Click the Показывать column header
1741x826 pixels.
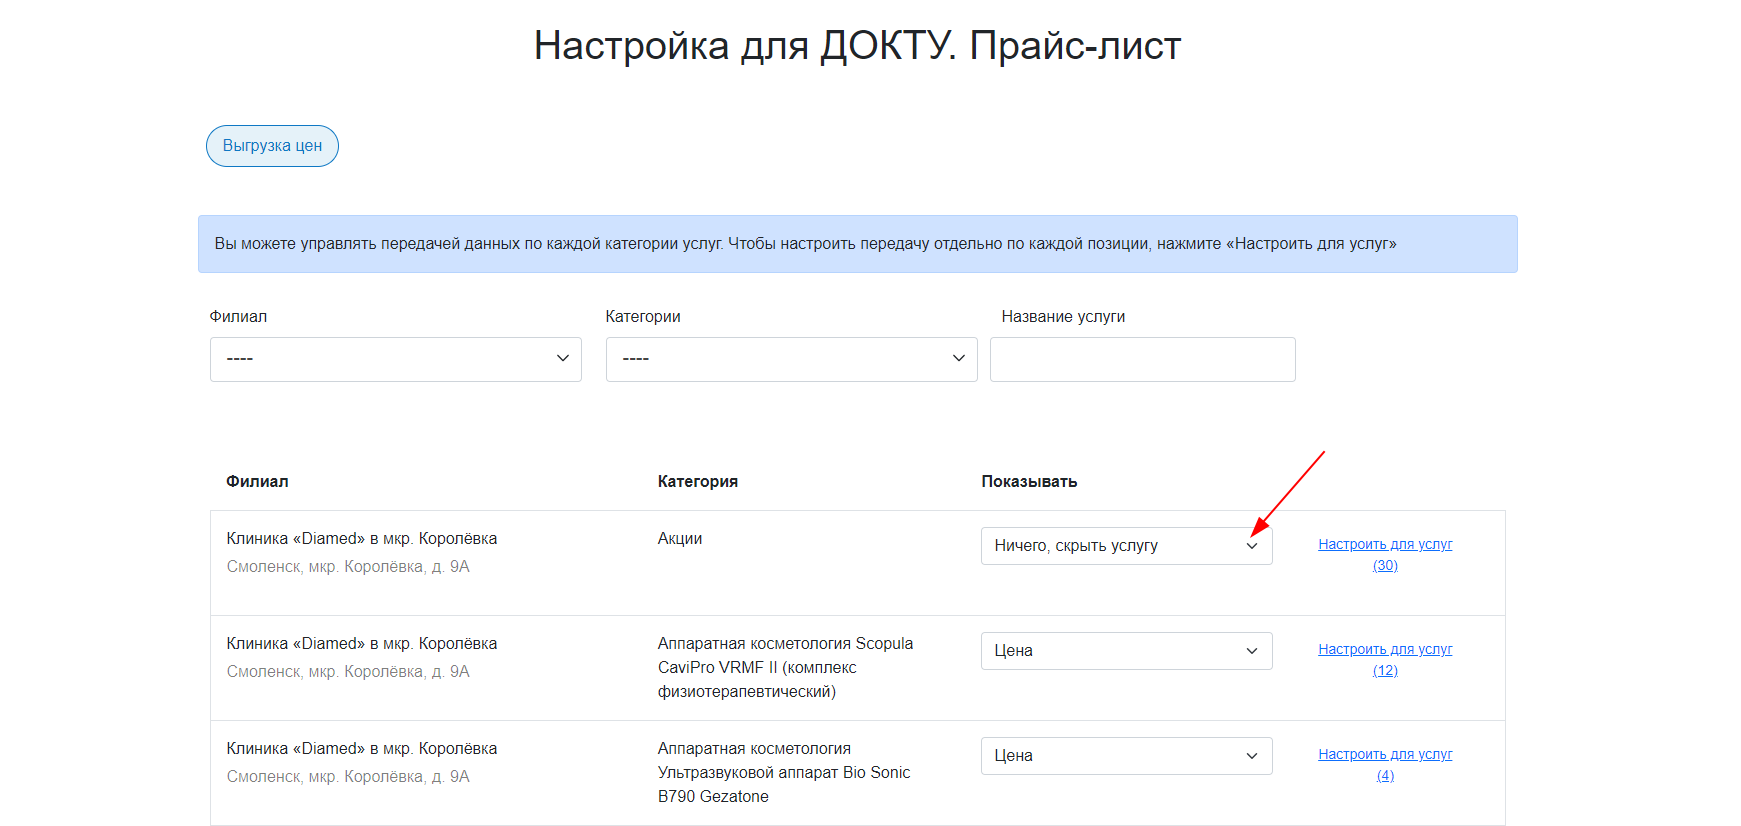pos(1029,482)
